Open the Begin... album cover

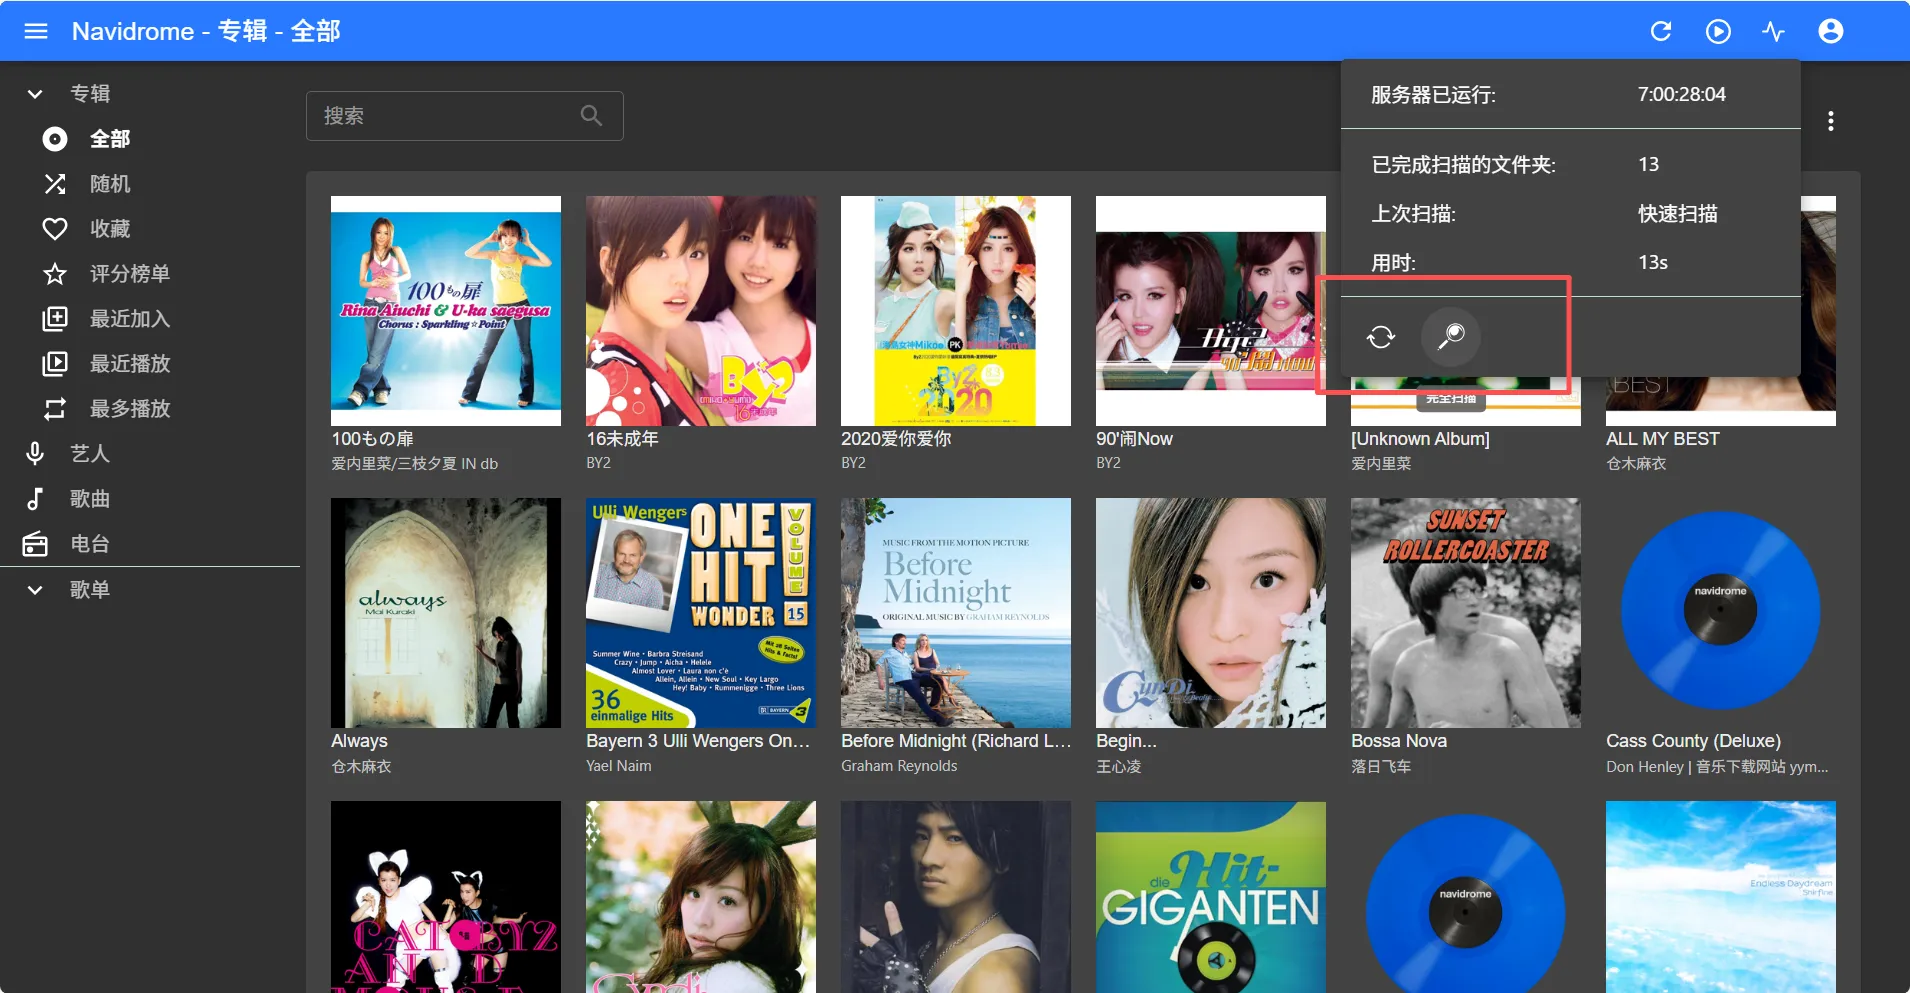tap(1211, 613)
